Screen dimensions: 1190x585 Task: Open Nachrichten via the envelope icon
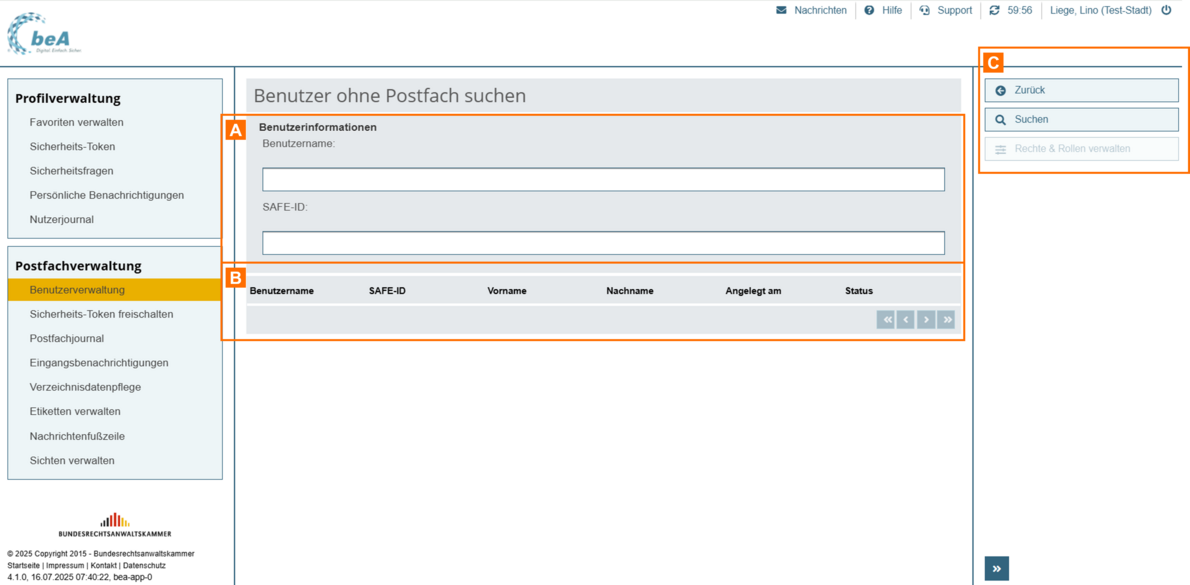pyautogui.click(x=781, y=10)
